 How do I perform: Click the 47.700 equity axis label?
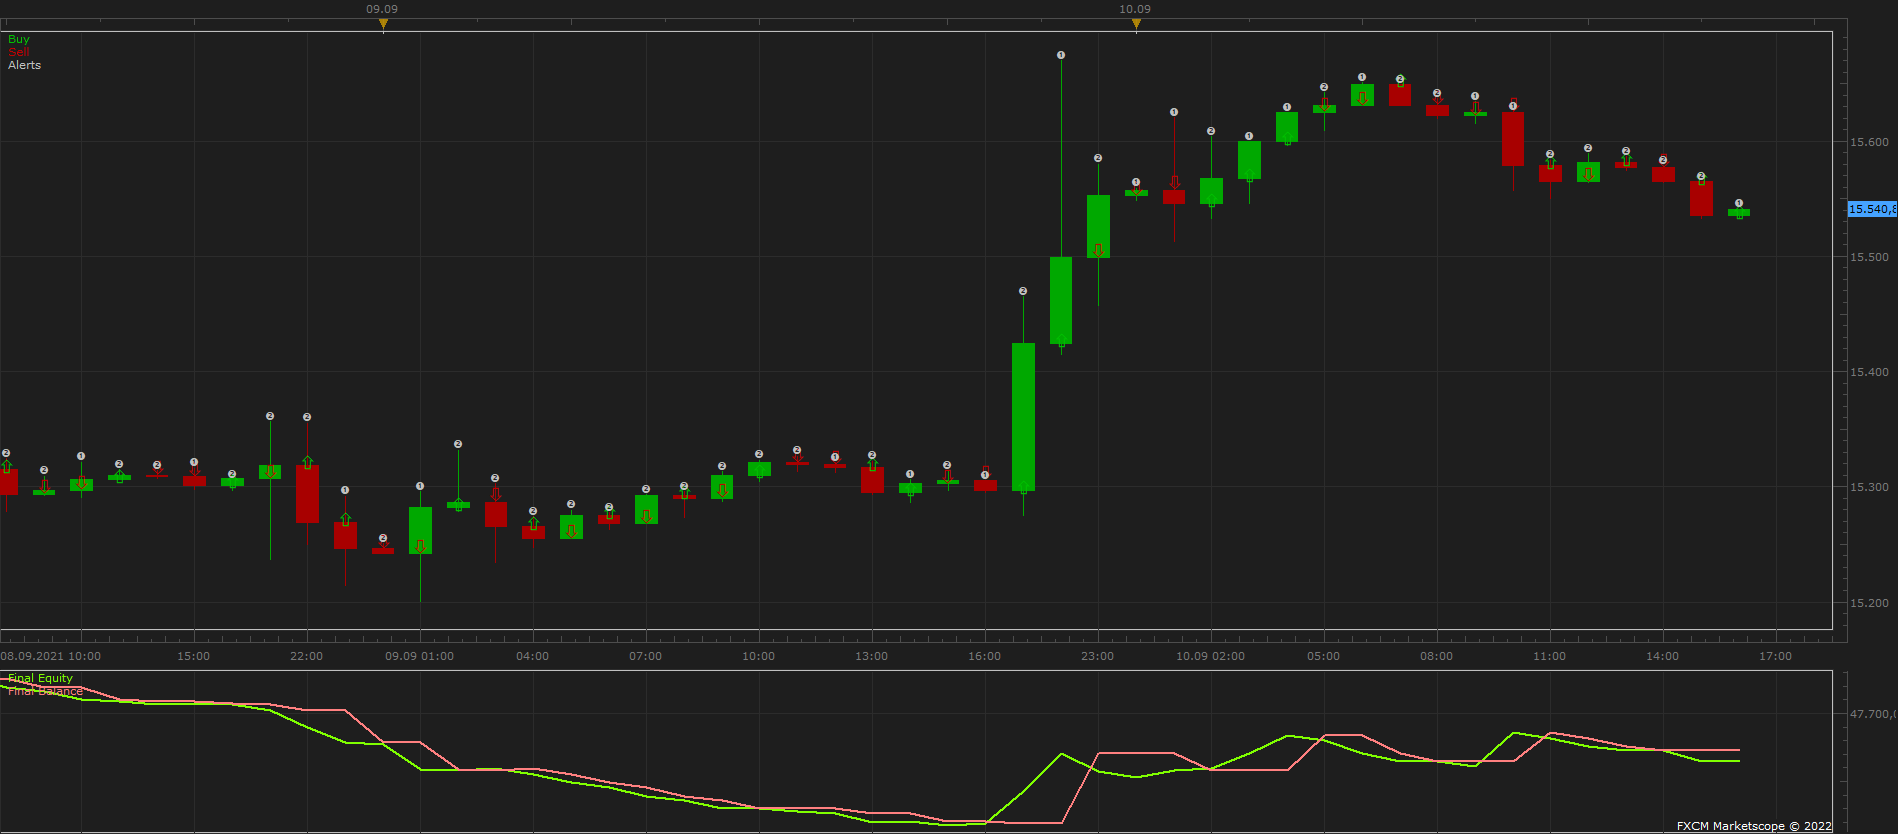[1872, 714]
